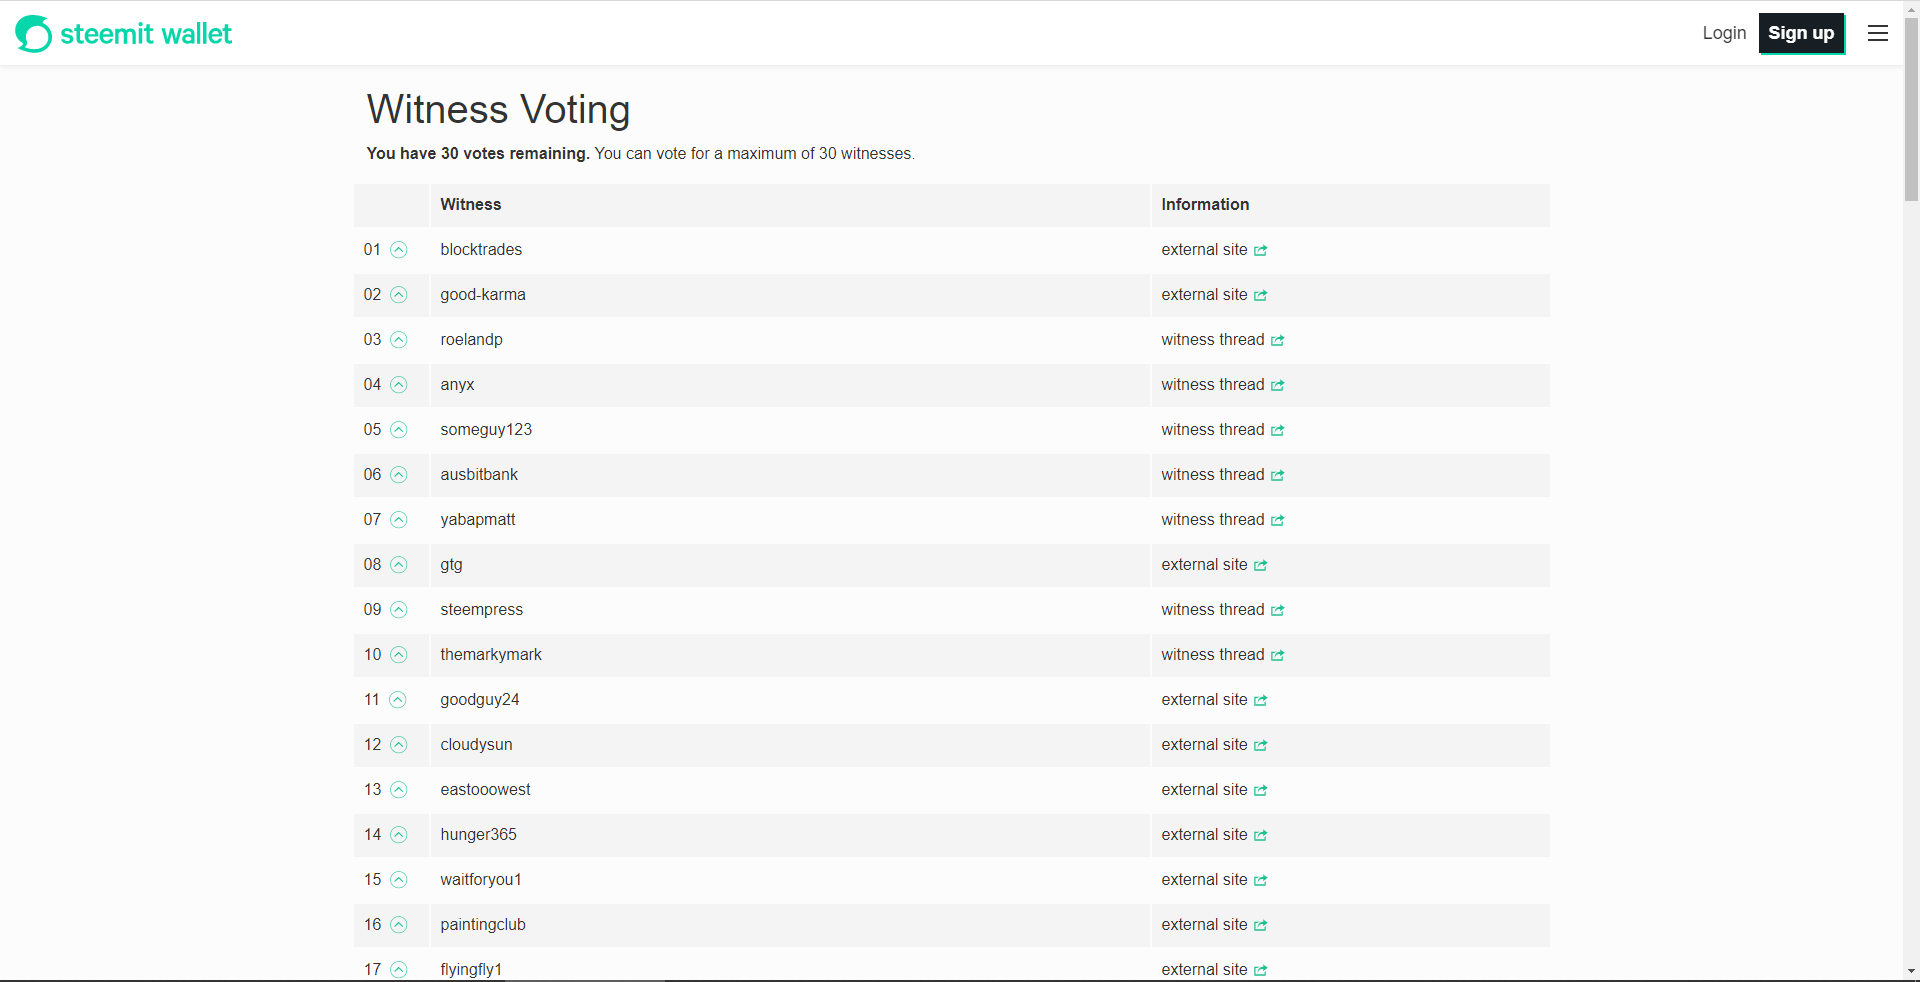Open the hamburger menu
The height and width of the screenshot is (982, 1920).
[x=1878, y=34]
